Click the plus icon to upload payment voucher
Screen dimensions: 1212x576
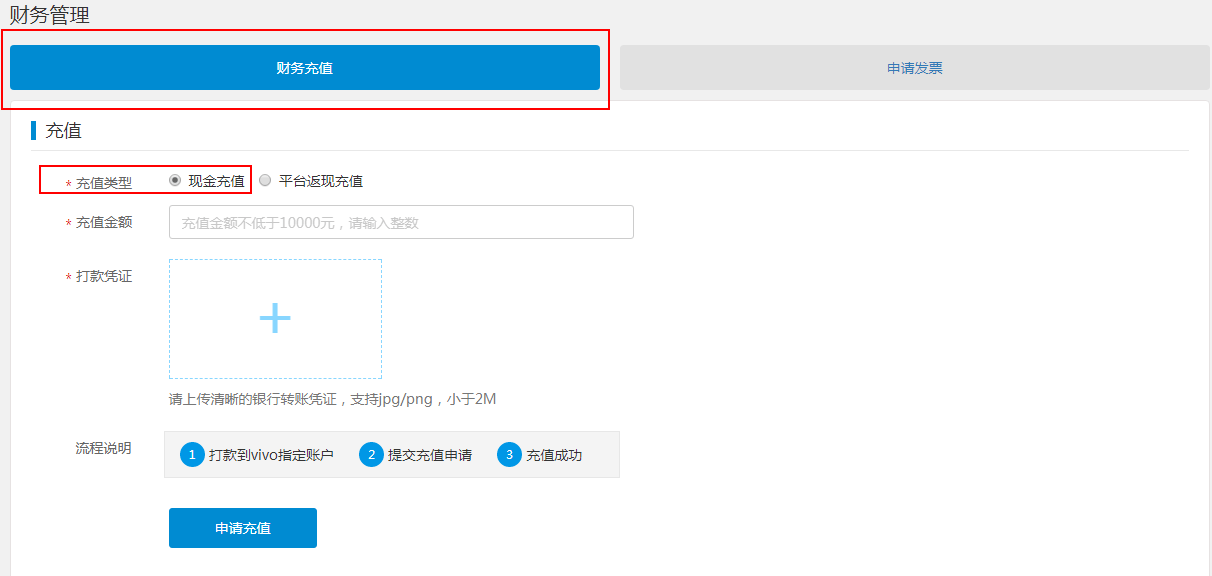pos(274,318)
